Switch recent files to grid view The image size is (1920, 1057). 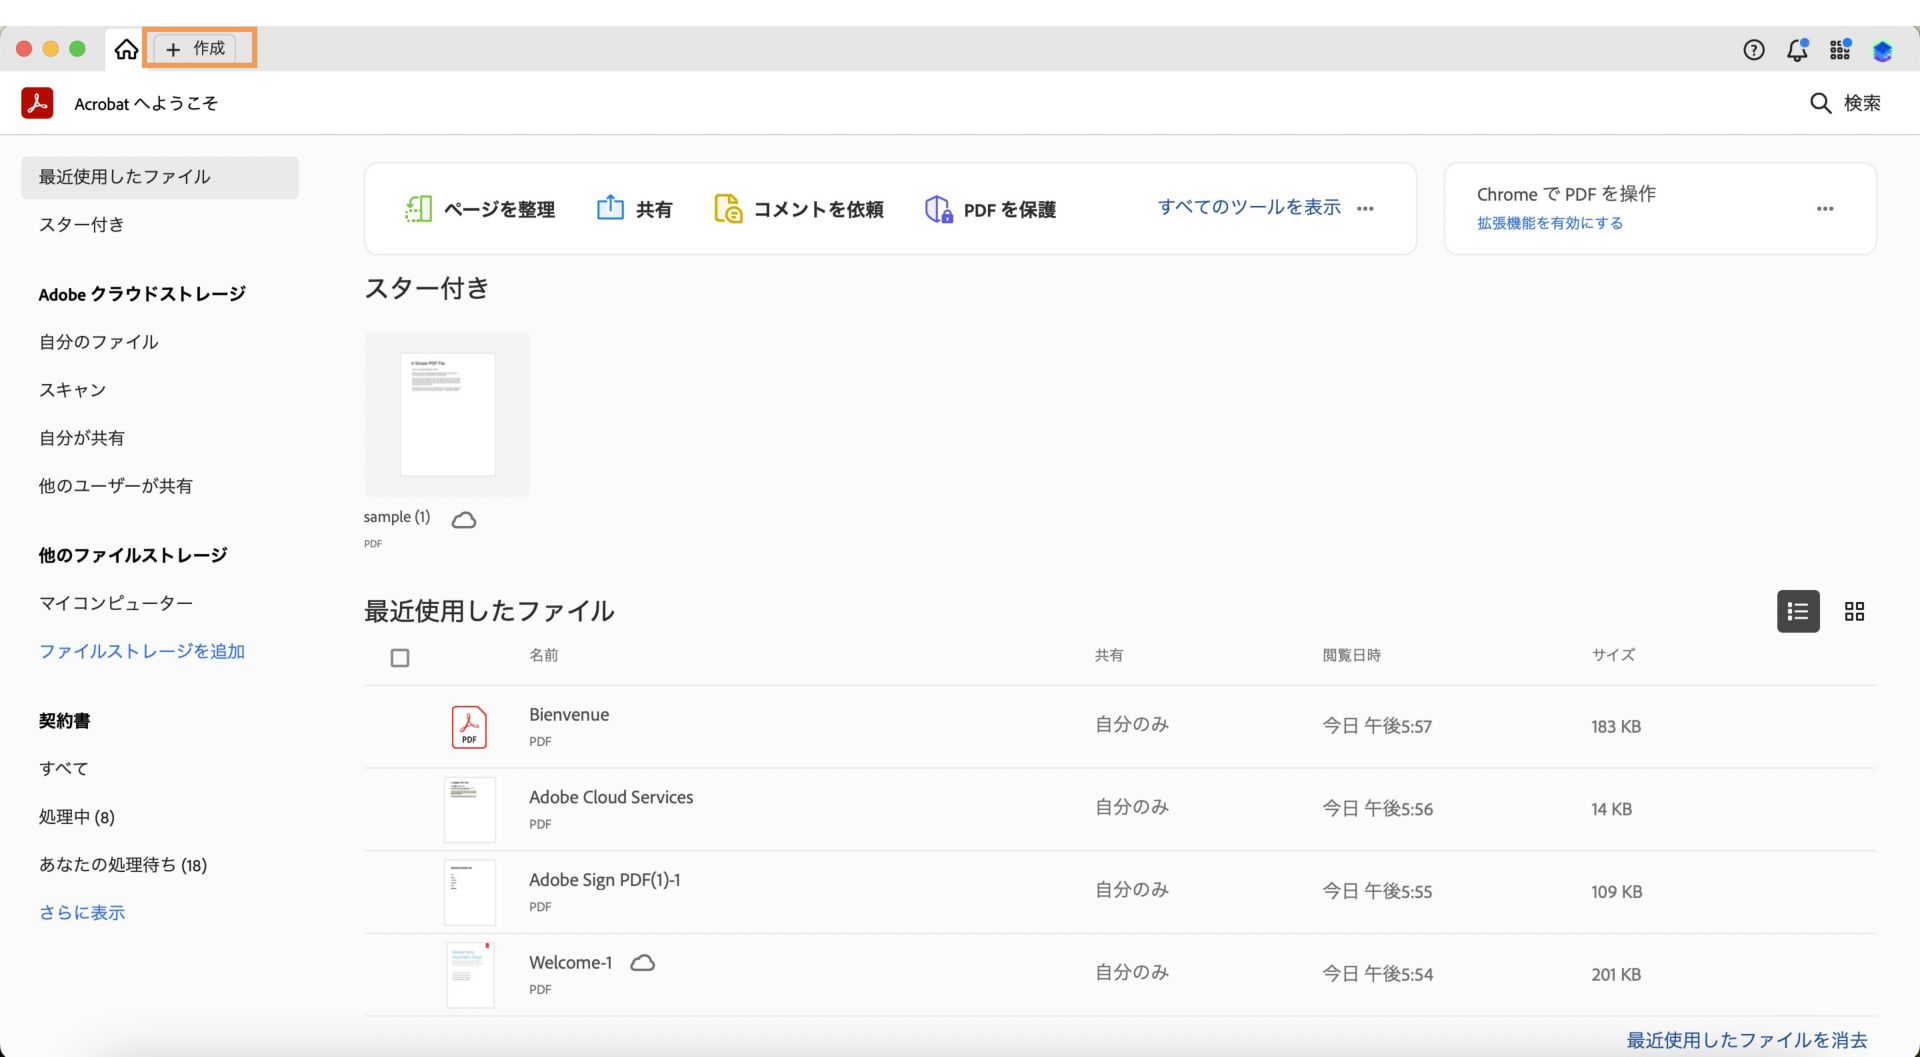1854,611
